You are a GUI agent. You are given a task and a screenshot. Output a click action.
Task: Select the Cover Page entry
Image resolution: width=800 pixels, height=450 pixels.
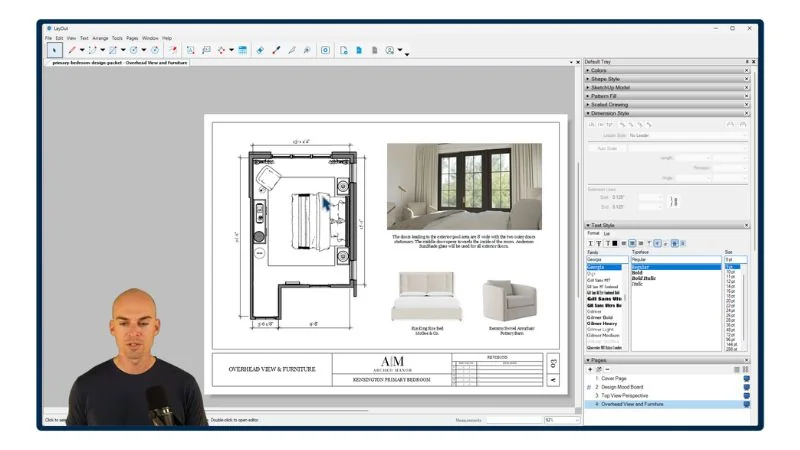[614, 379]
